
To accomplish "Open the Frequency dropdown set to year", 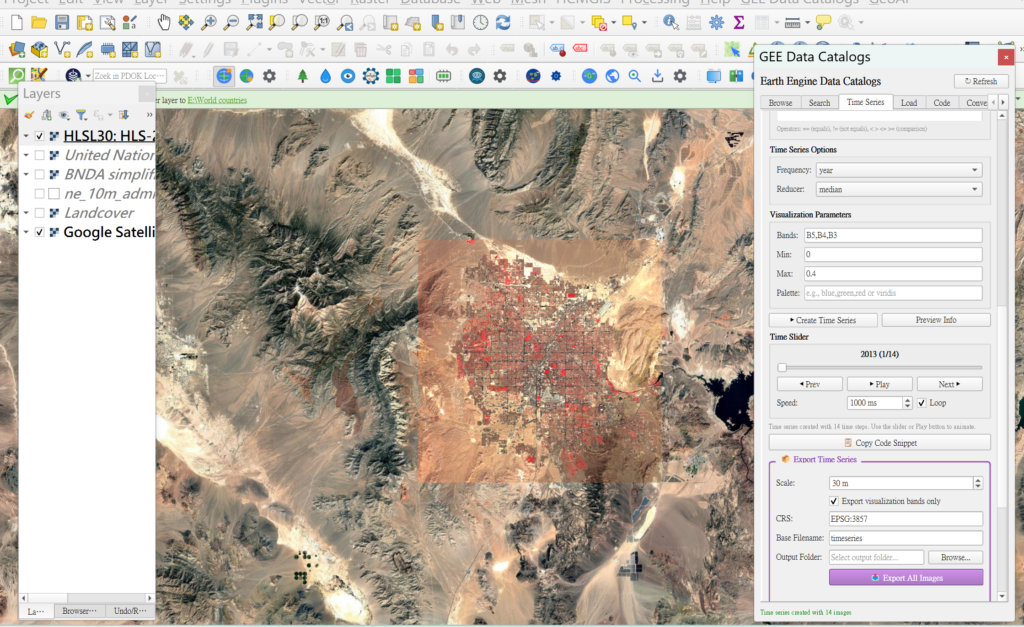I will point(898,170).
